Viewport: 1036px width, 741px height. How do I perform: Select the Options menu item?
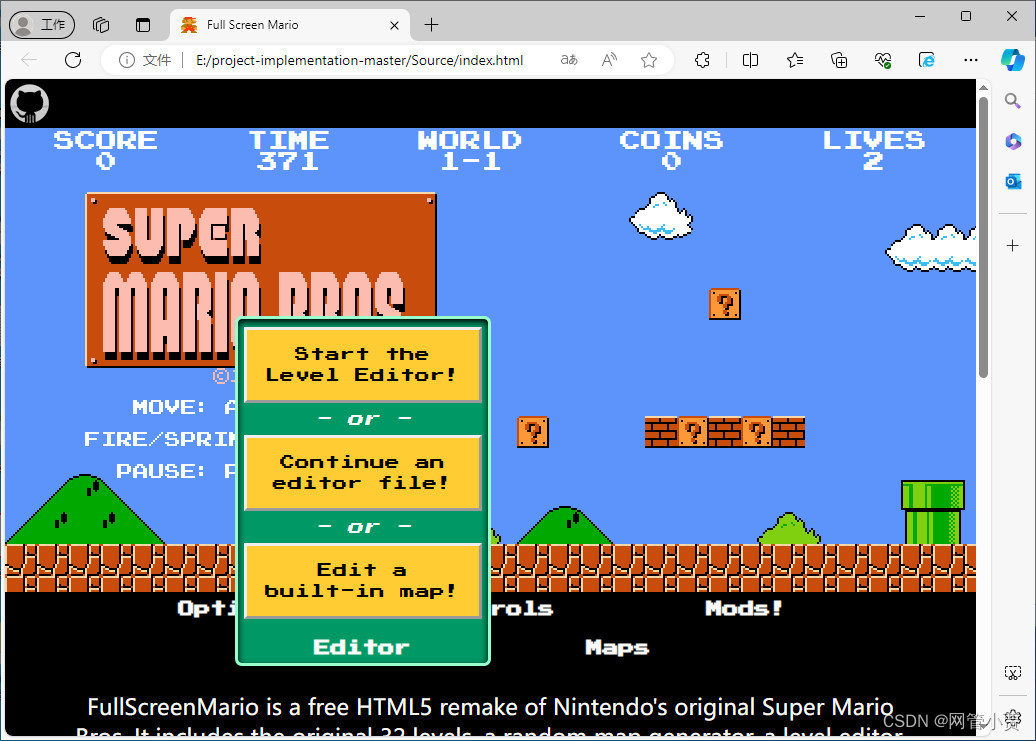point(206,608)
